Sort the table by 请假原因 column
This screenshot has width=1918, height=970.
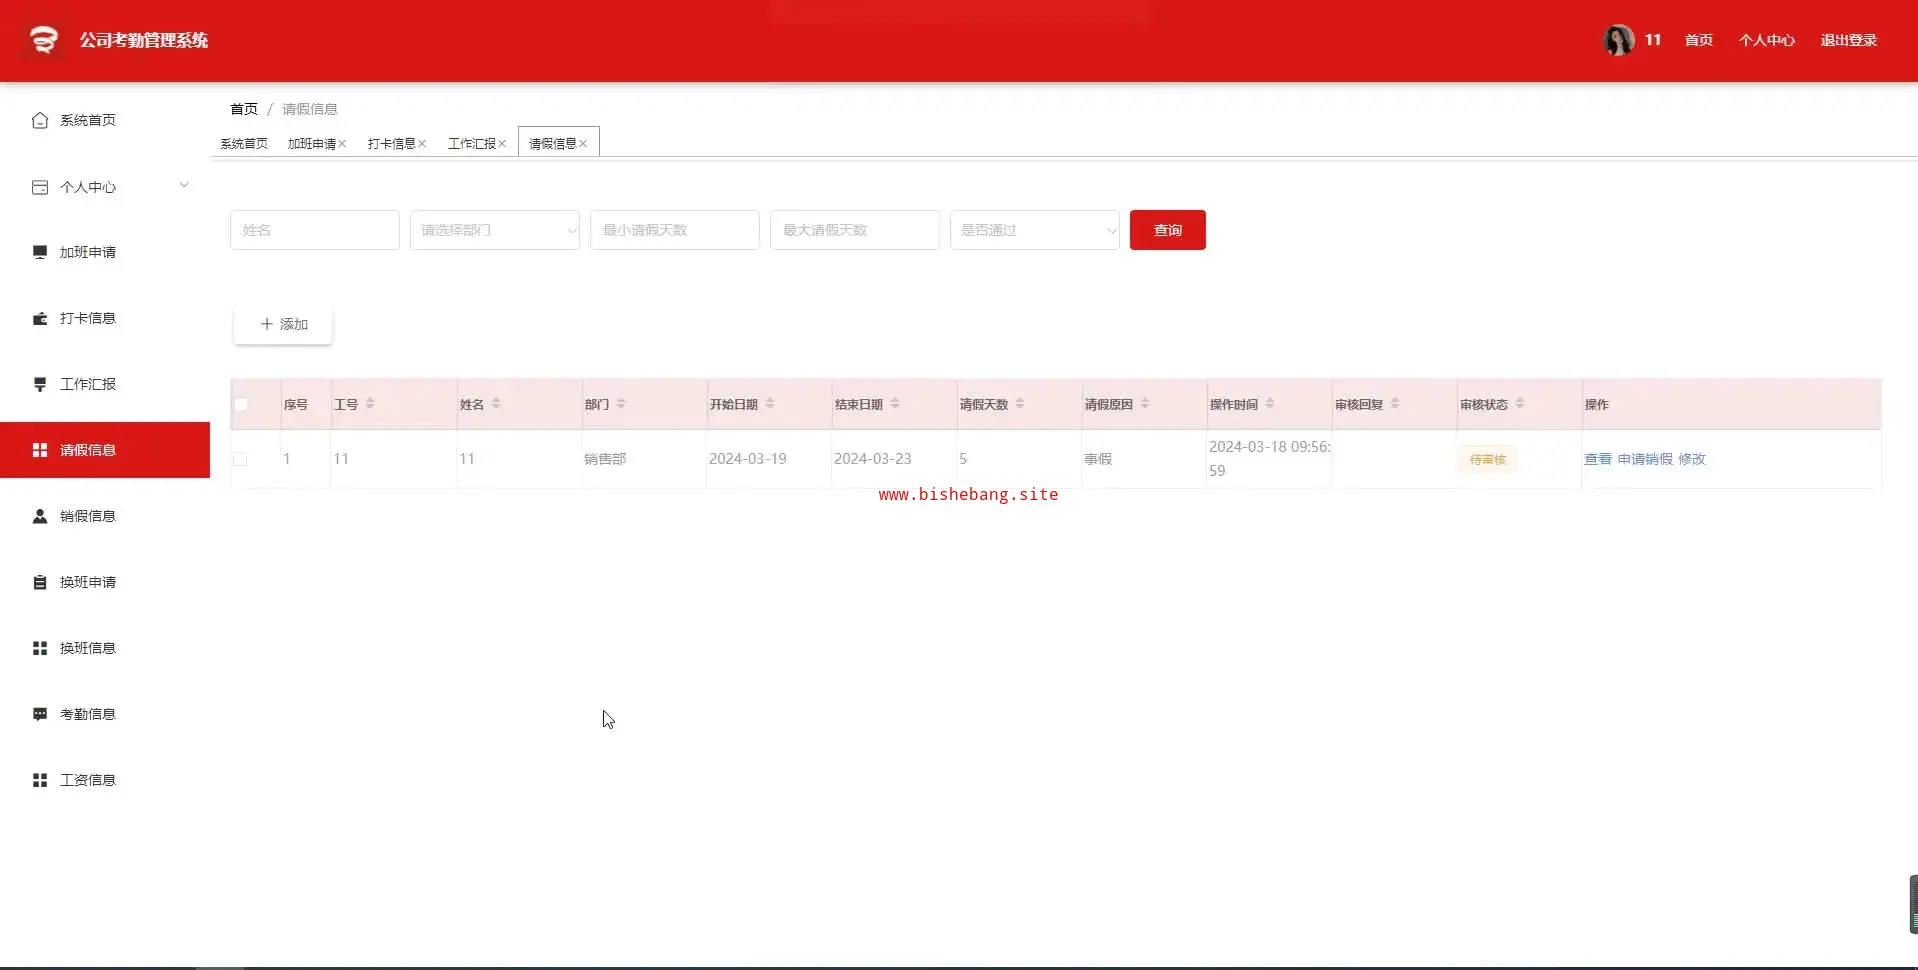point(1145,403)
